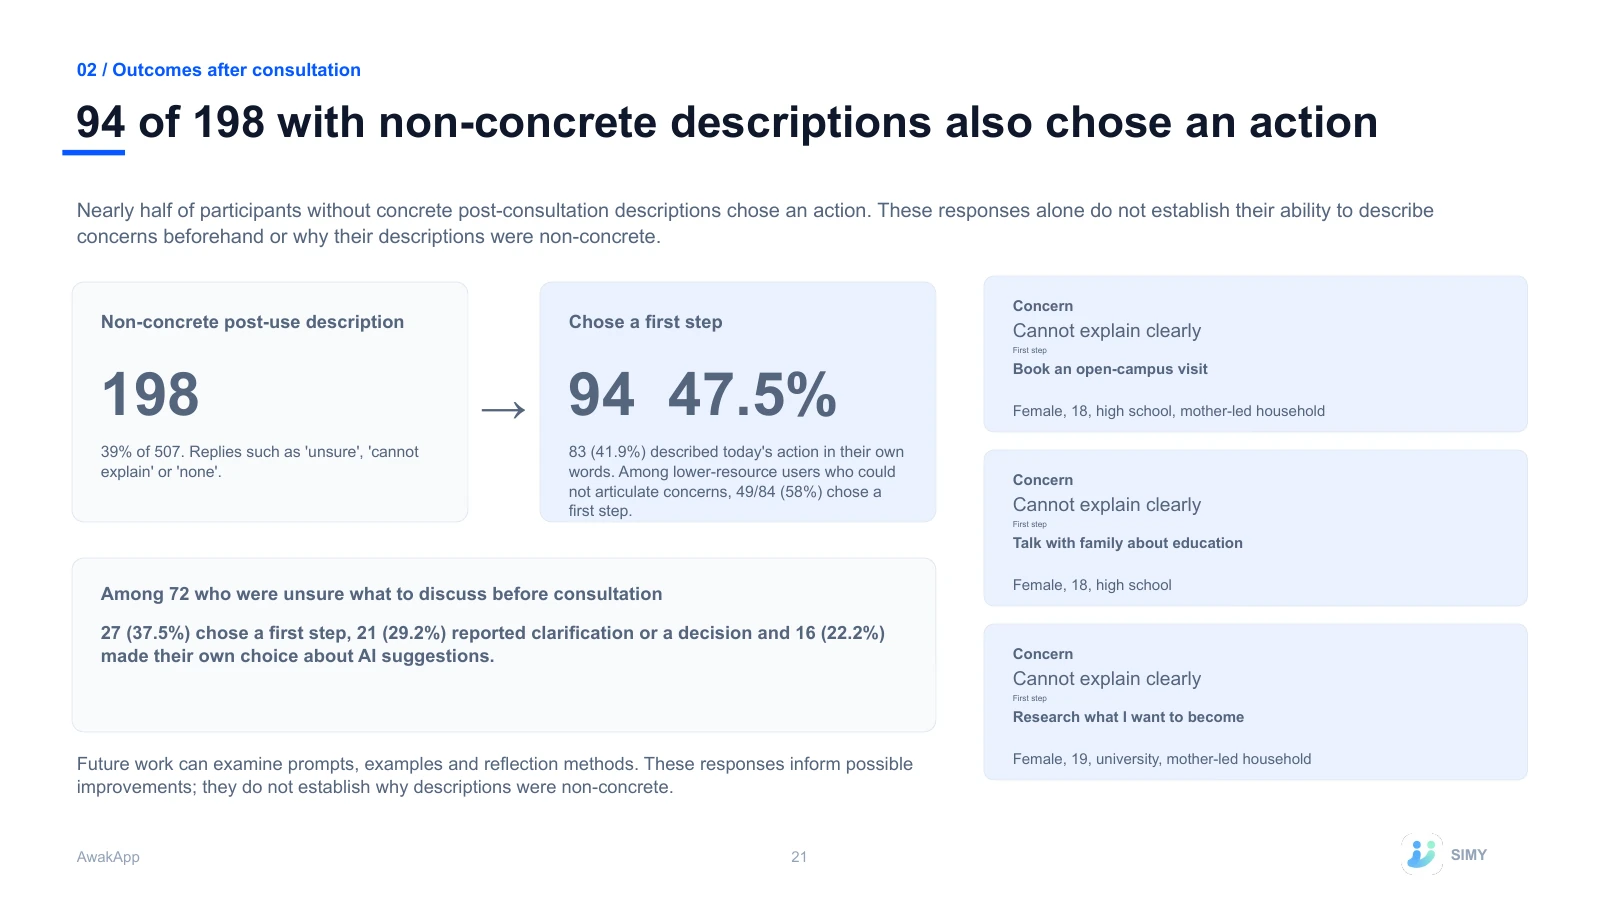
Task: Select the 'Female, 19, university, mother-led household' line
Action: 1162,759
